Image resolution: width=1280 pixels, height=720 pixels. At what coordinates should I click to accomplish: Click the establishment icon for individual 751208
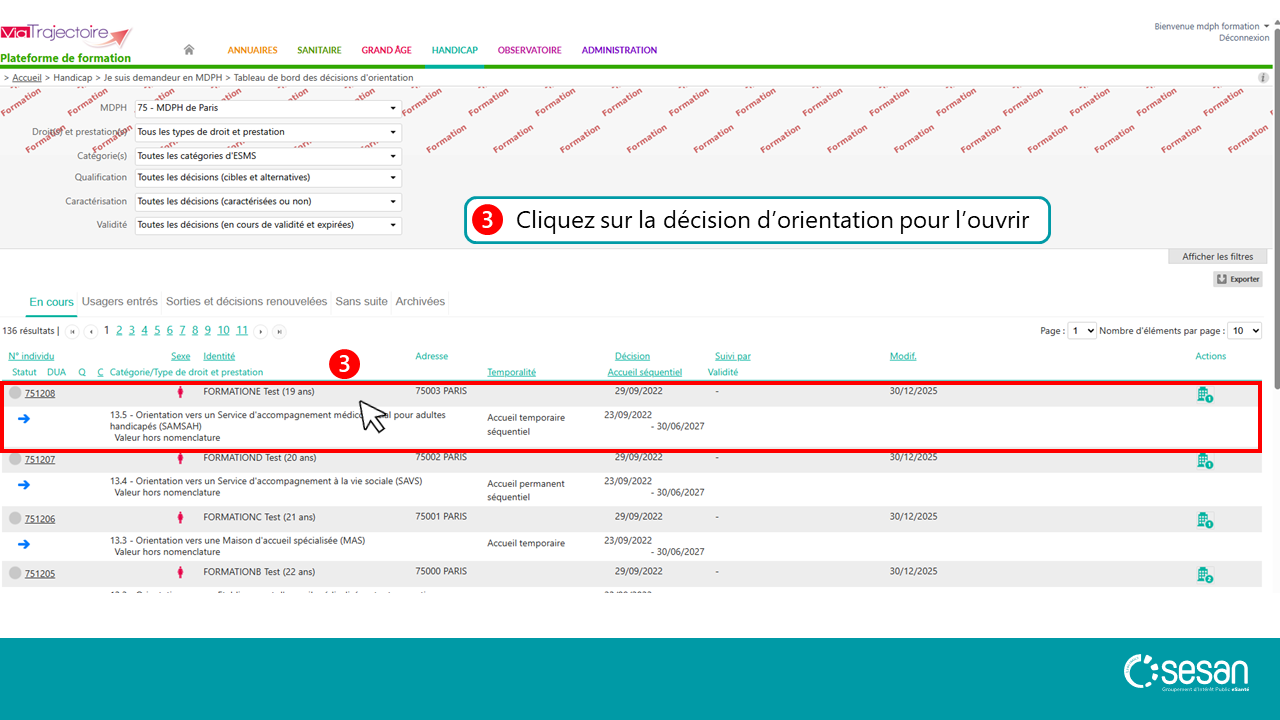click(1204, 395)
